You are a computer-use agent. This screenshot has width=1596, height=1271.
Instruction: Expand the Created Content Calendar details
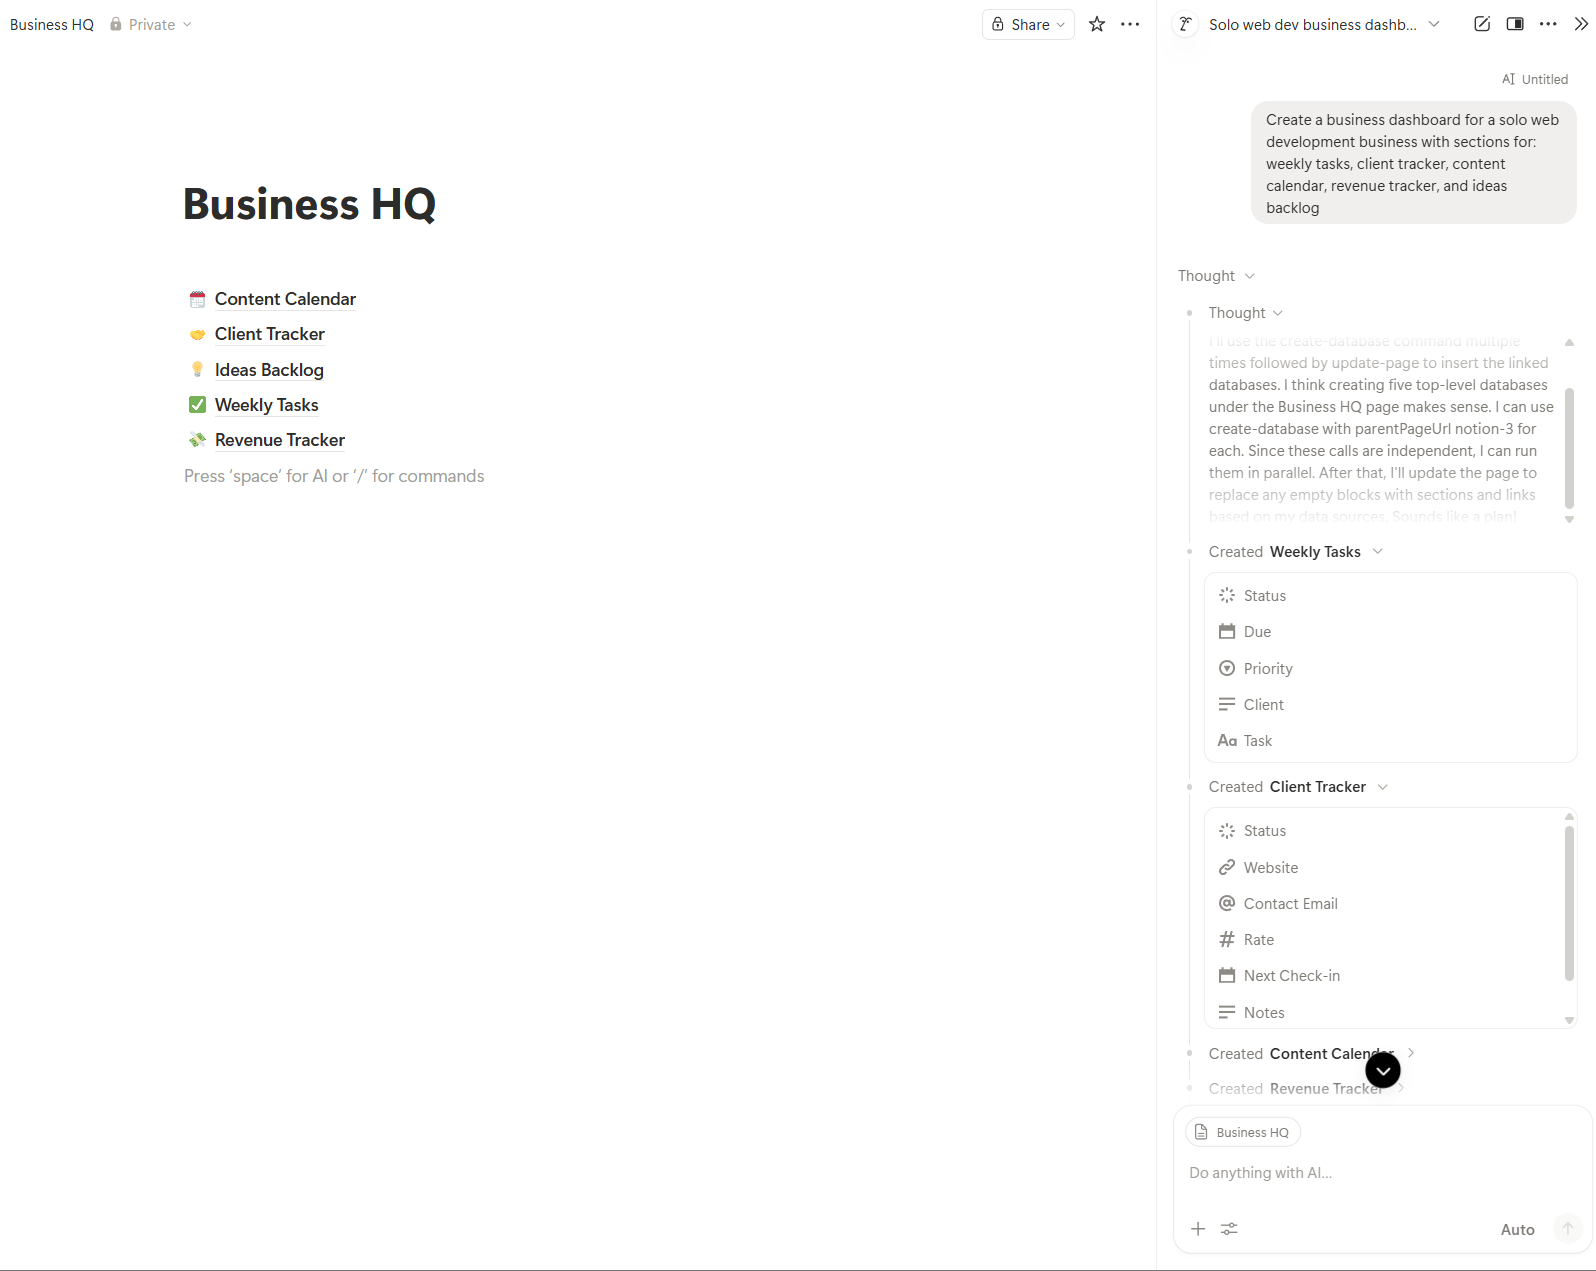pyautogui.click(x=1411, y=1053)
